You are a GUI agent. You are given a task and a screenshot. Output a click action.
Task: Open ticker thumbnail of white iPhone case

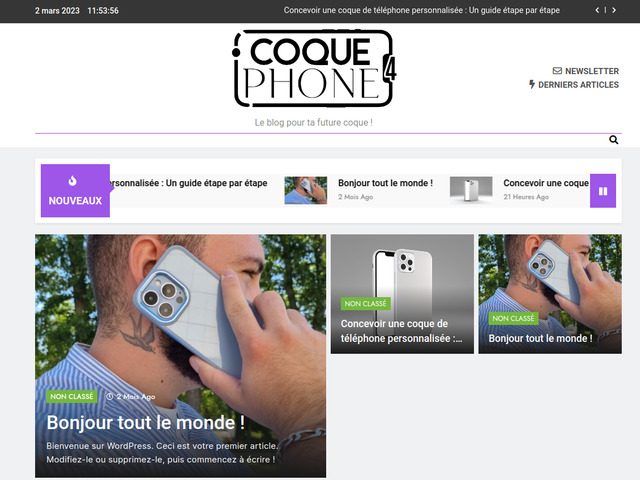pos(471,190)
